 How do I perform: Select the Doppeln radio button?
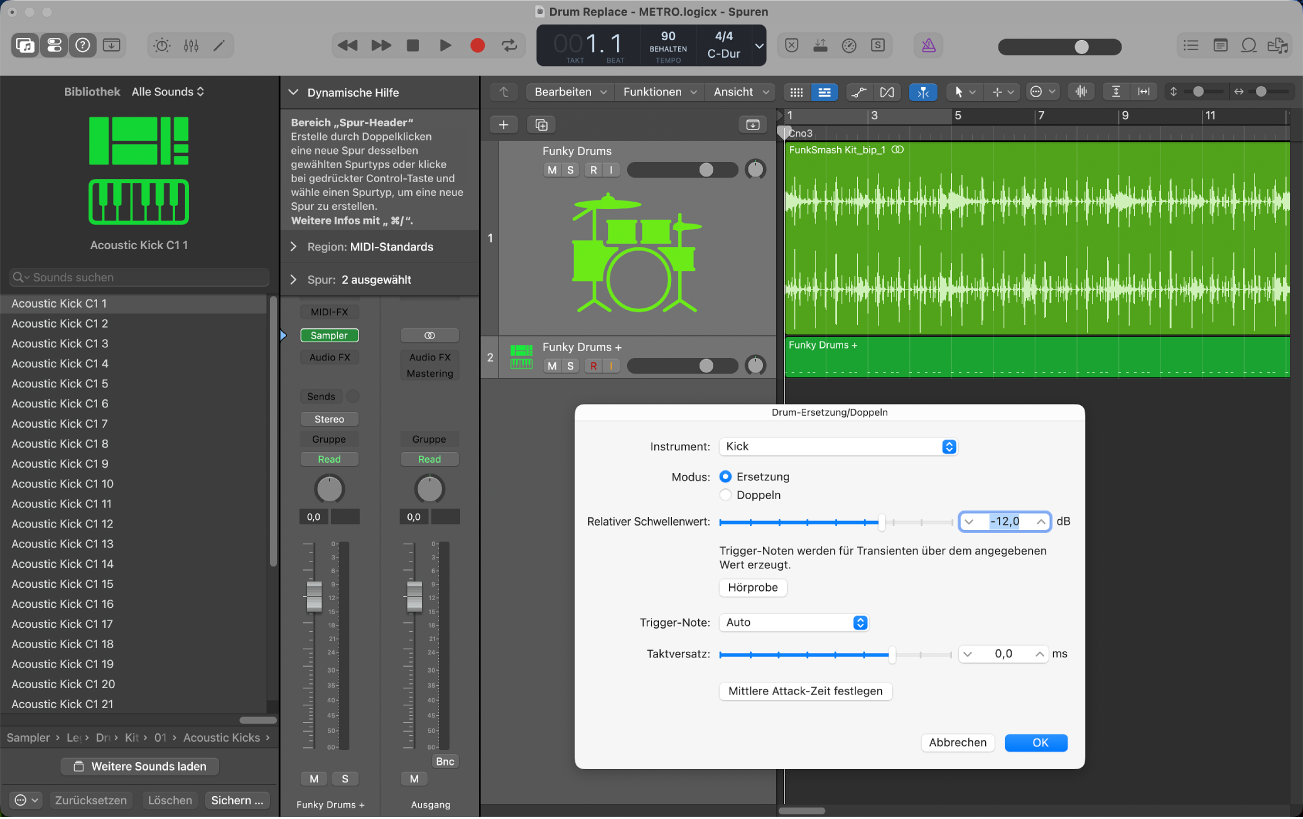click(x=726, y=495)
